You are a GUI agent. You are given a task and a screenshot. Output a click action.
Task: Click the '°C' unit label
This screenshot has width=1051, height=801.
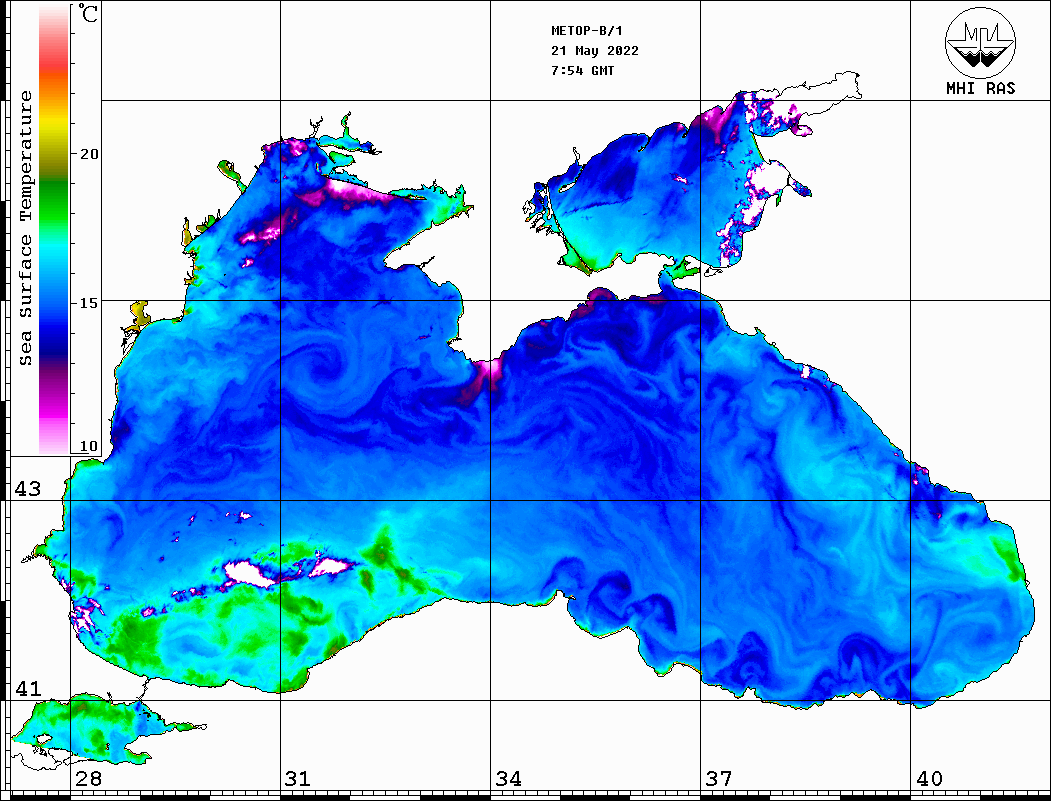tap(88, 13)
